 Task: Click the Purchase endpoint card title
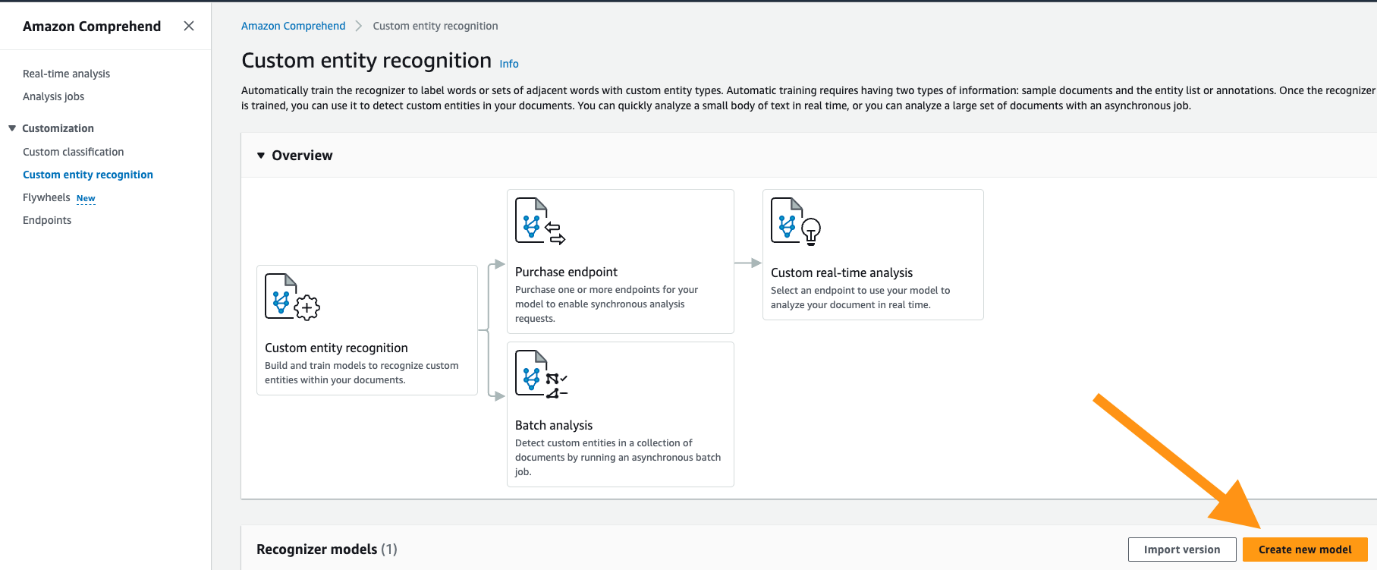(566, 272)
